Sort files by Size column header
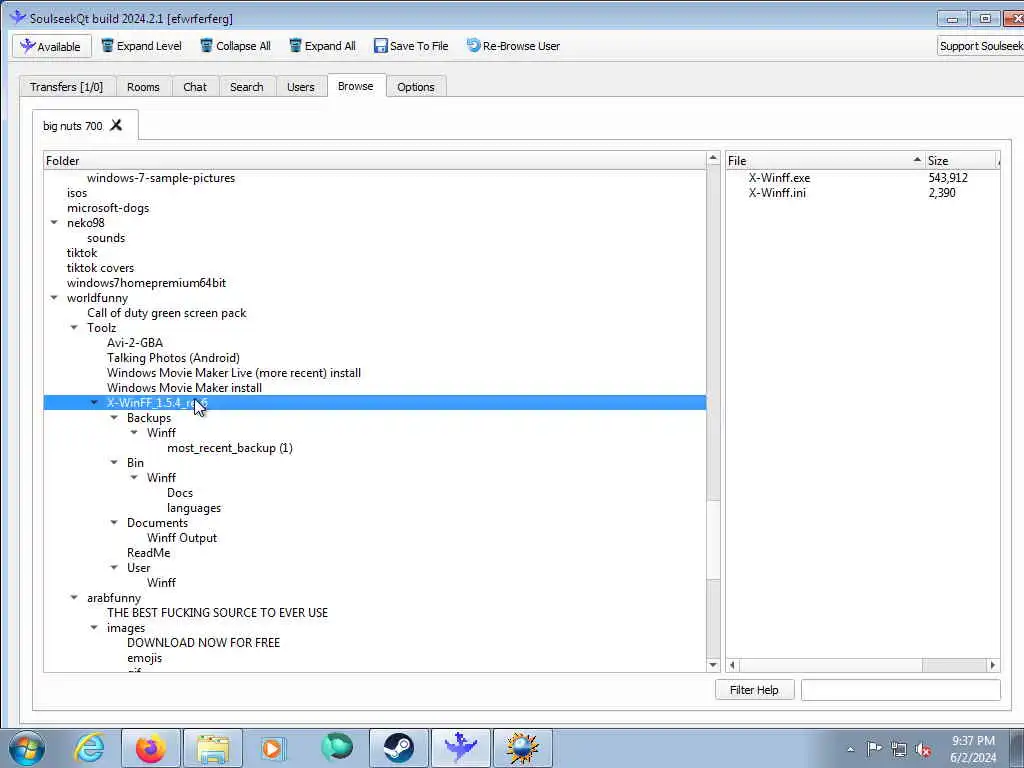The image size is (1024, 768). 962,161
